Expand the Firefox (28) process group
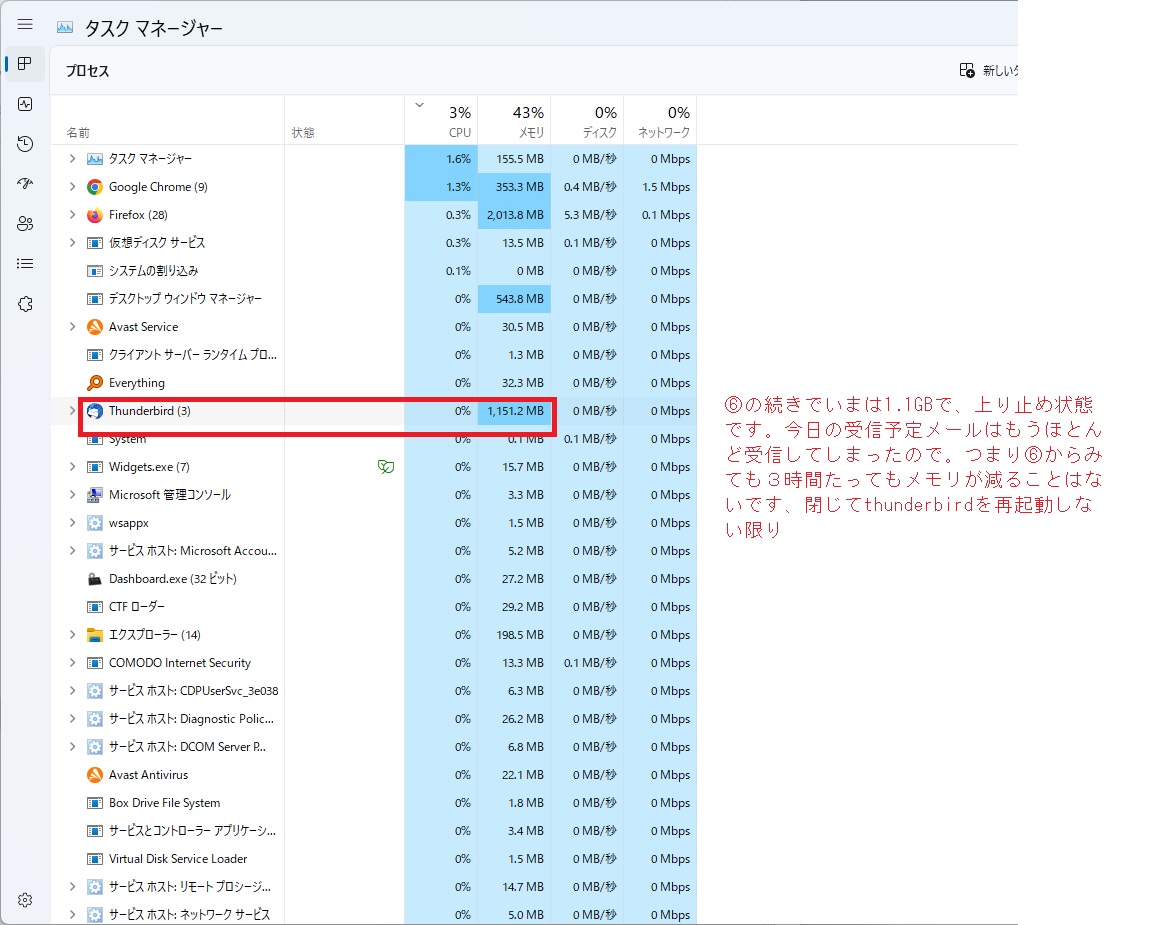Image resolution: width=1152 pixels, height=925 pixels. pyautogui.click(x=71, y=215)
